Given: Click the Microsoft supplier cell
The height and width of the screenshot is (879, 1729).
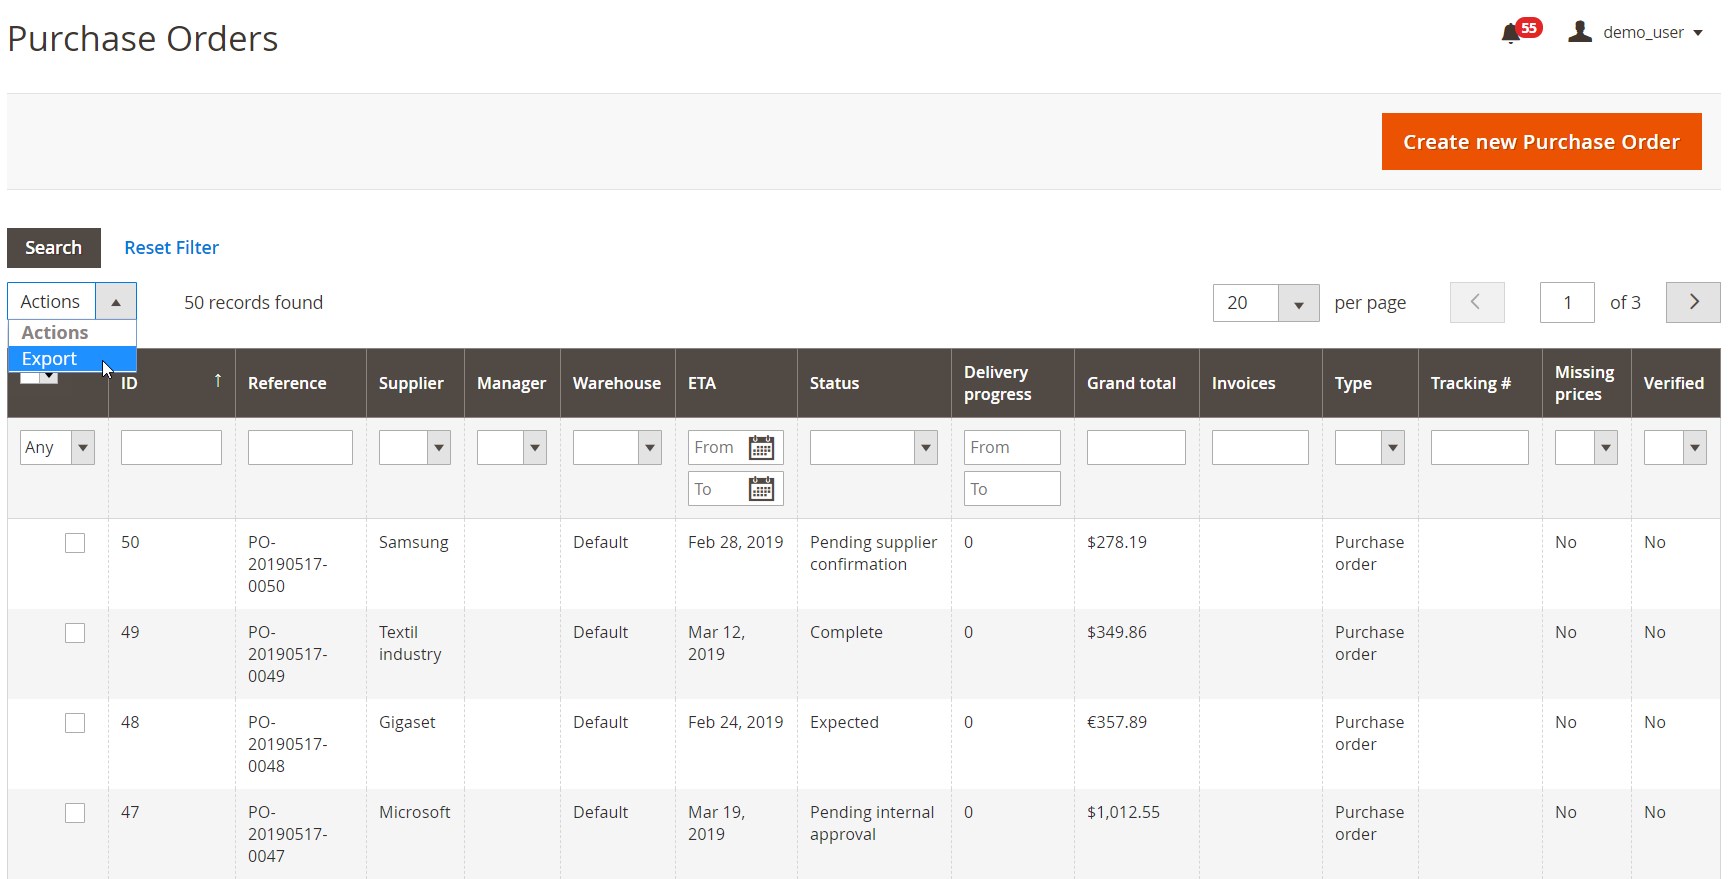Looking at the screenshot, I should (415, 812).
